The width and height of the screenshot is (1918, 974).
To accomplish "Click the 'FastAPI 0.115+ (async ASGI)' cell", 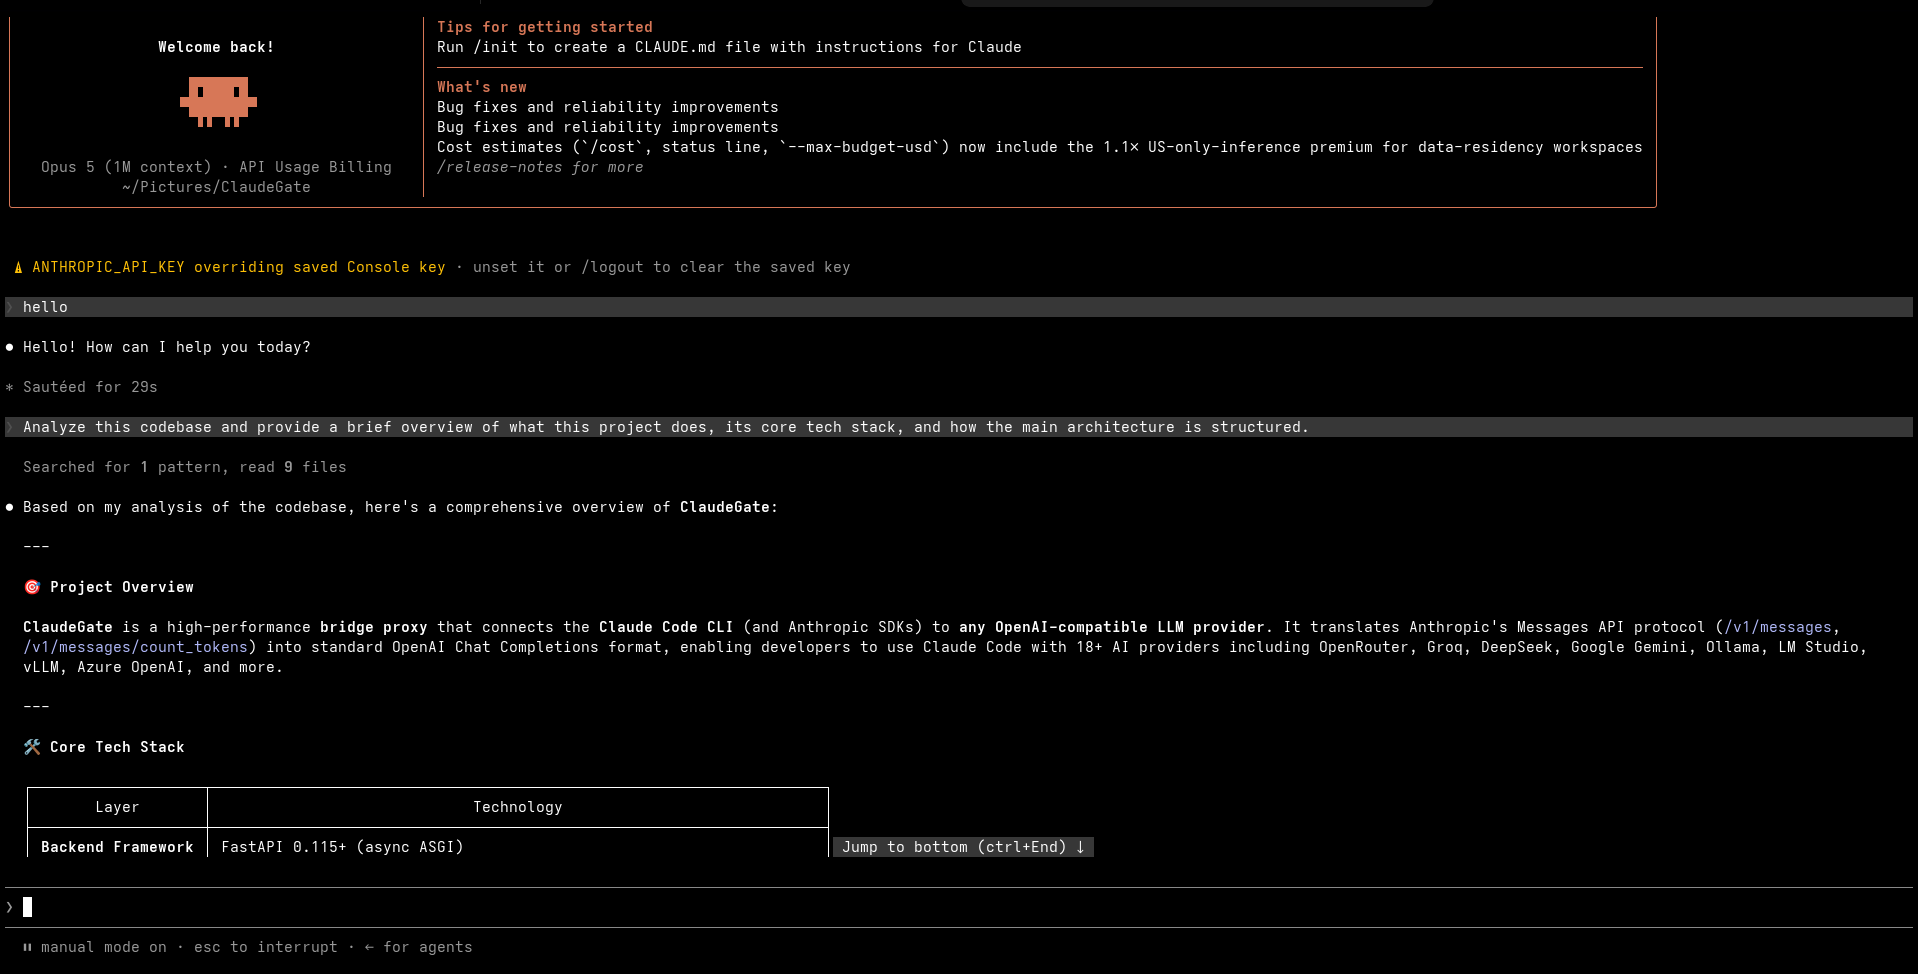I will pyautogui.click(x=342, y=847).
